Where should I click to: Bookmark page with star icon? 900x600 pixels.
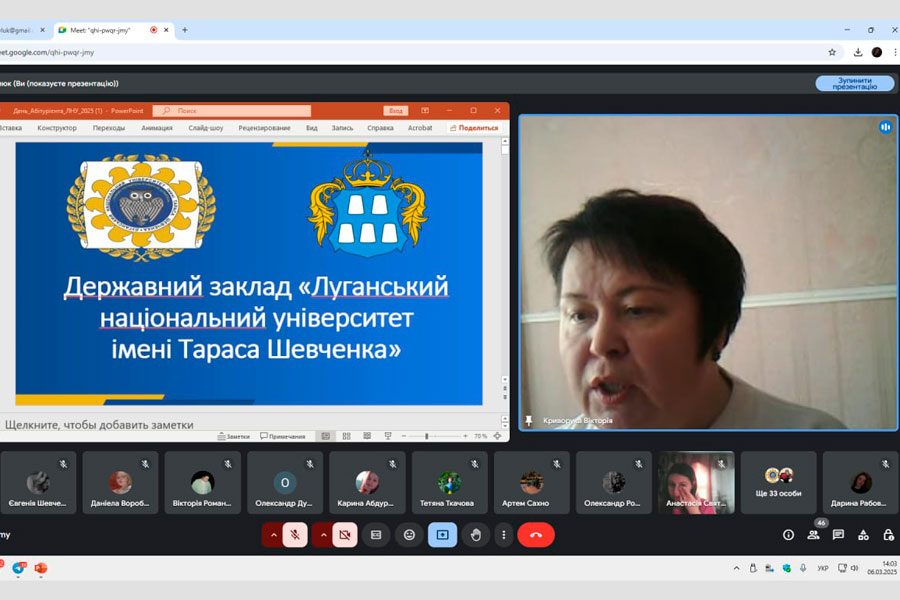(832, 52)
